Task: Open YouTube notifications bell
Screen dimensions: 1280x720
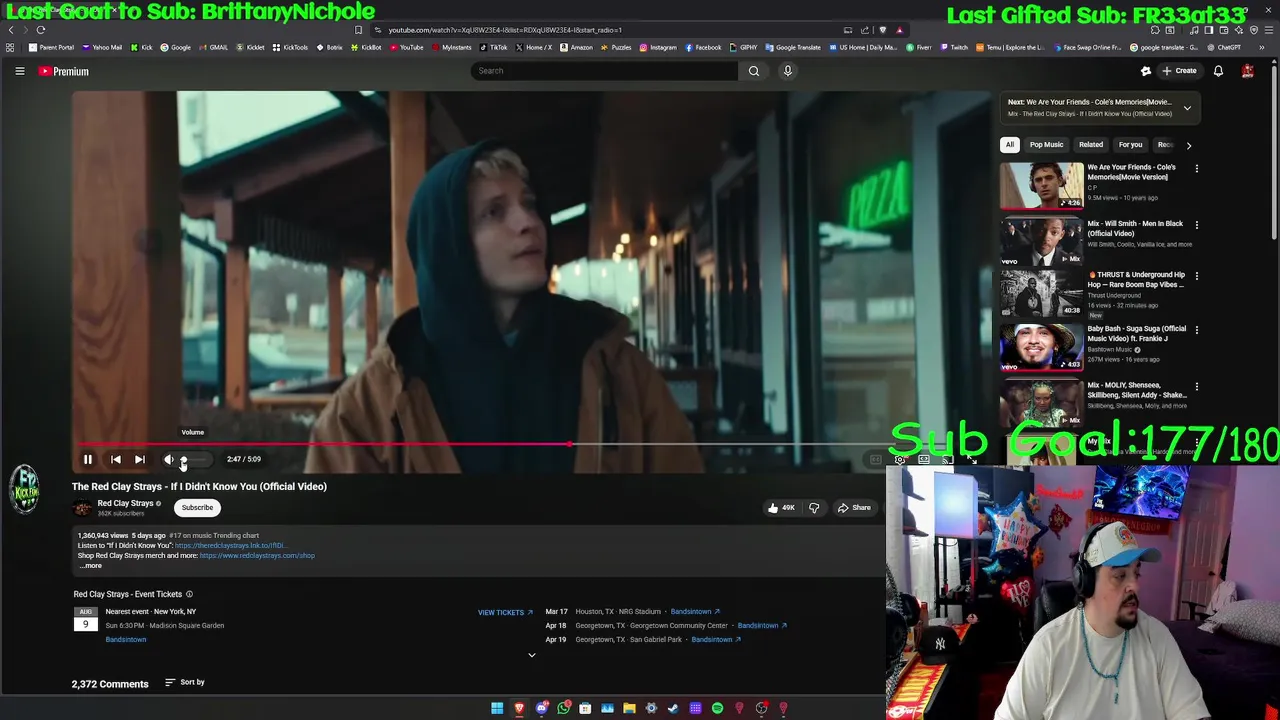Action: tap(1218, 71)
